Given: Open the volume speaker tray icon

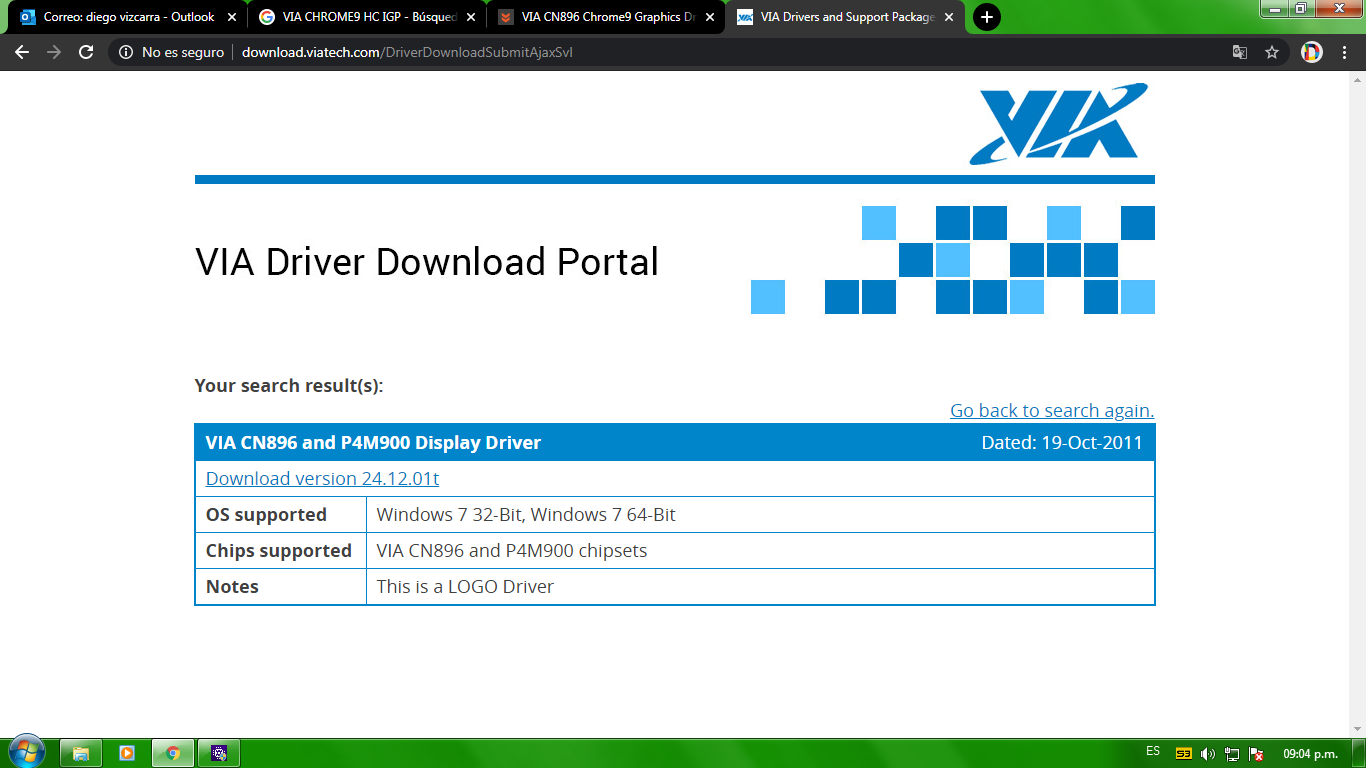Looking at the screenshot, I should click(x=1208, y=753).
